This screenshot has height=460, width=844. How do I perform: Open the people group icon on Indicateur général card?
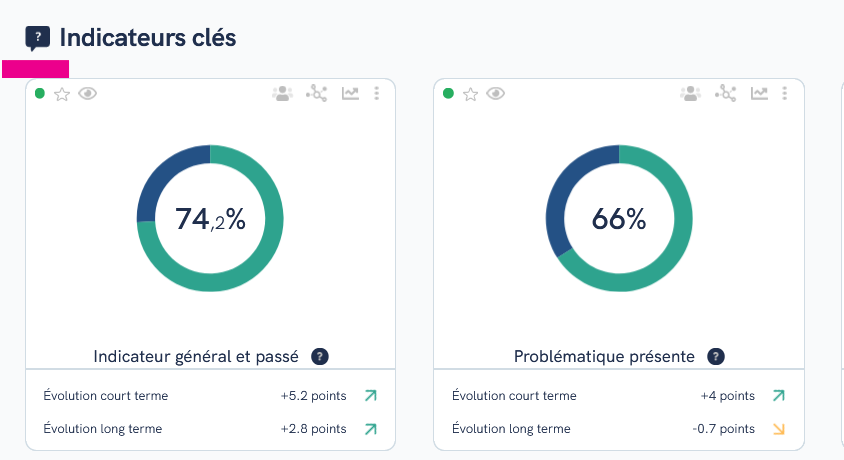pyautogui.click(x=282, y=94)
